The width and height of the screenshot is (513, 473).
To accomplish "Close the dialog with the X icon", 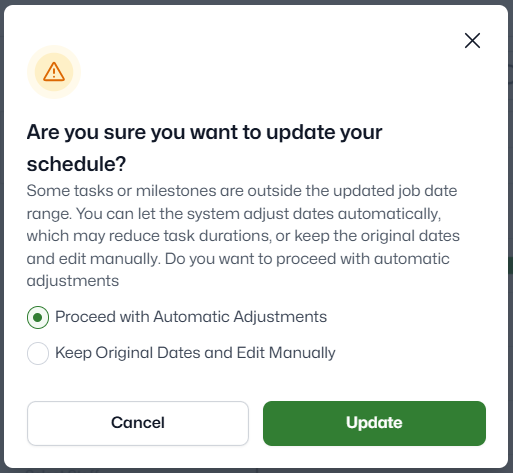I will tap(472, 41).
